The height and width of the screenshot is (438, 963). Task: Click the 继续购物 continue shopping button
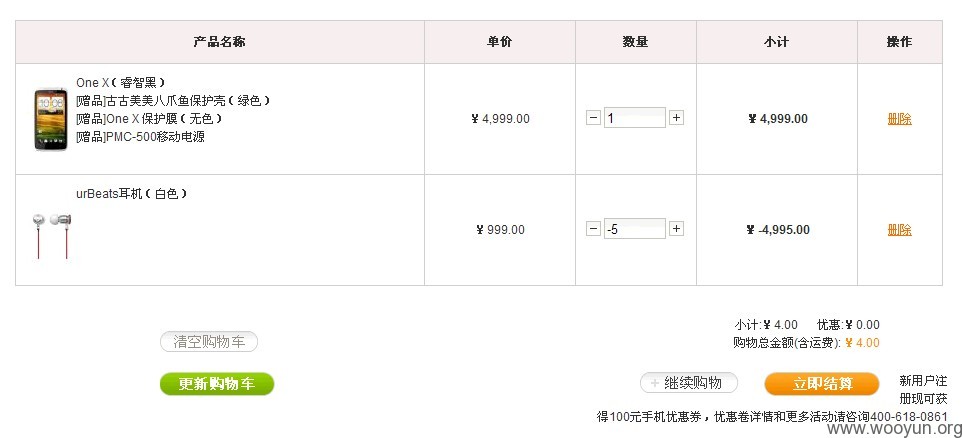click(x=689, y=383)
